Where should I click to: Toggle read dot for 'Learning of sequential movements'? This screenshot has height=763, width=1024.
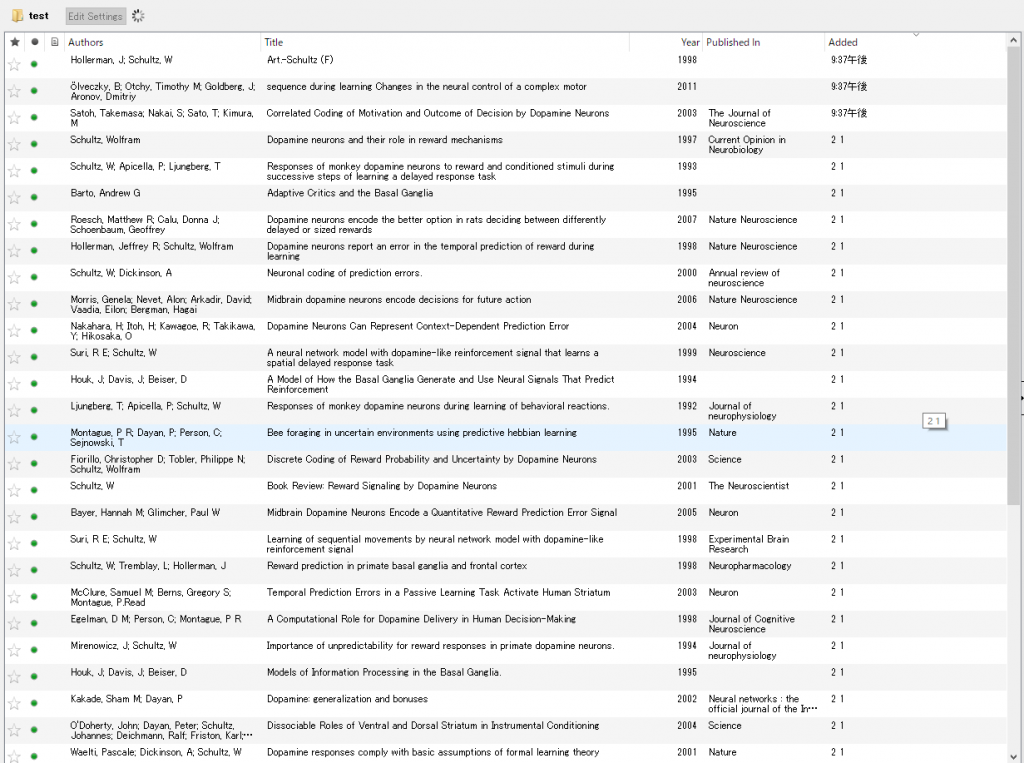34,544
